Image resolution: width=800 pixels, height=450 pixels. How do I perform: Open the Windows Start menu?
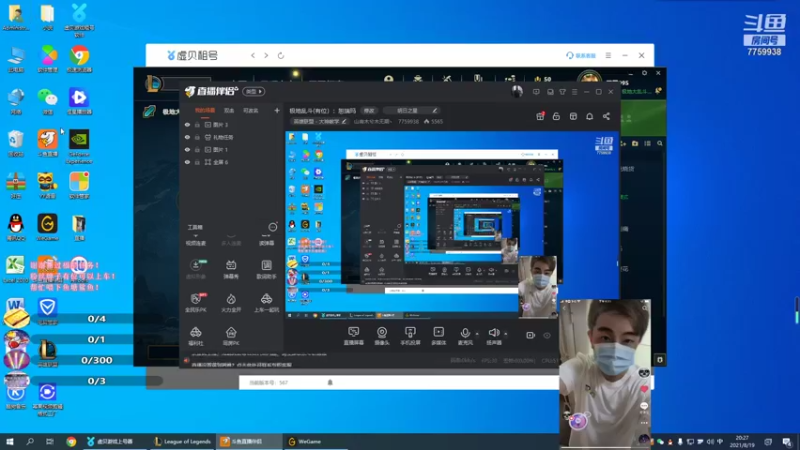point(10,441)
